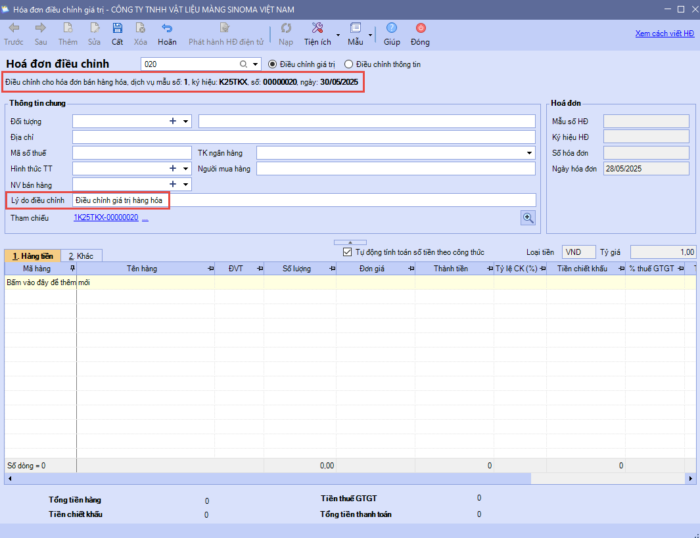Click the Lý do điều chỉnh text field

pos(300,200)
